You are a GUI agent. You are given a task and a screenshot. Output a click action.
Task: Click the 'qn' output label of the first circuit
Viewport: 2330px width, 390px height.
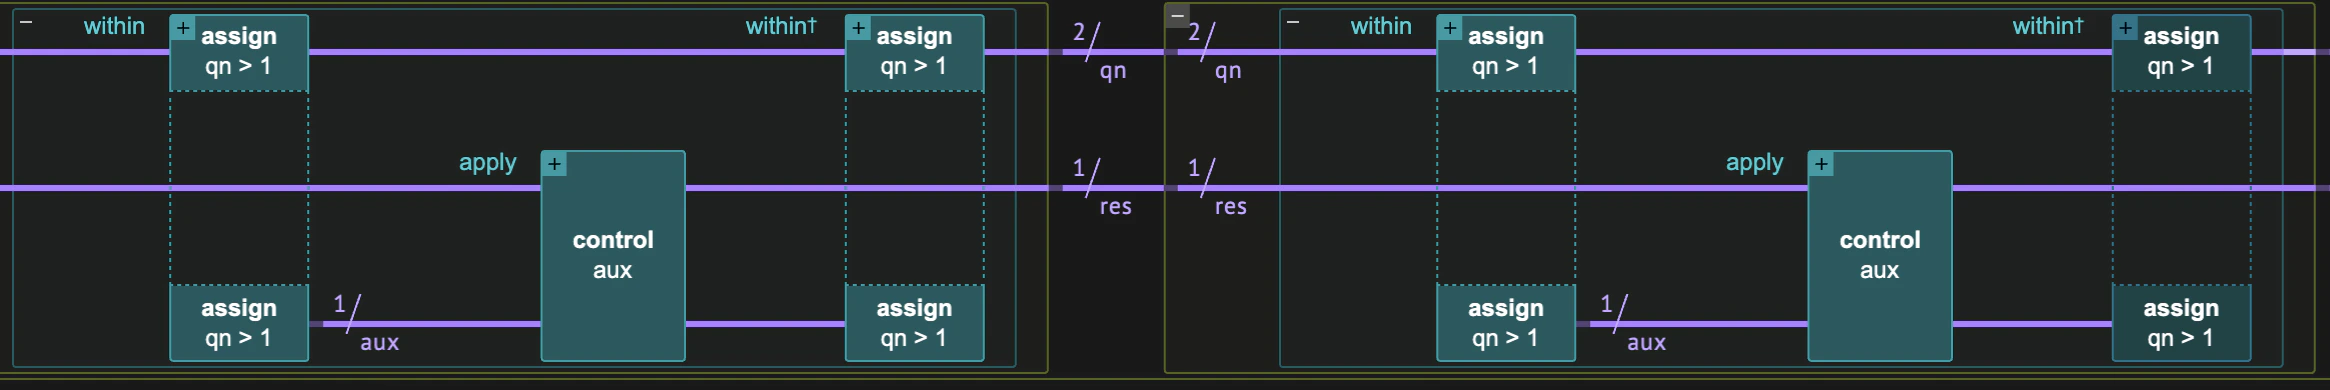tap(1113, 71)
